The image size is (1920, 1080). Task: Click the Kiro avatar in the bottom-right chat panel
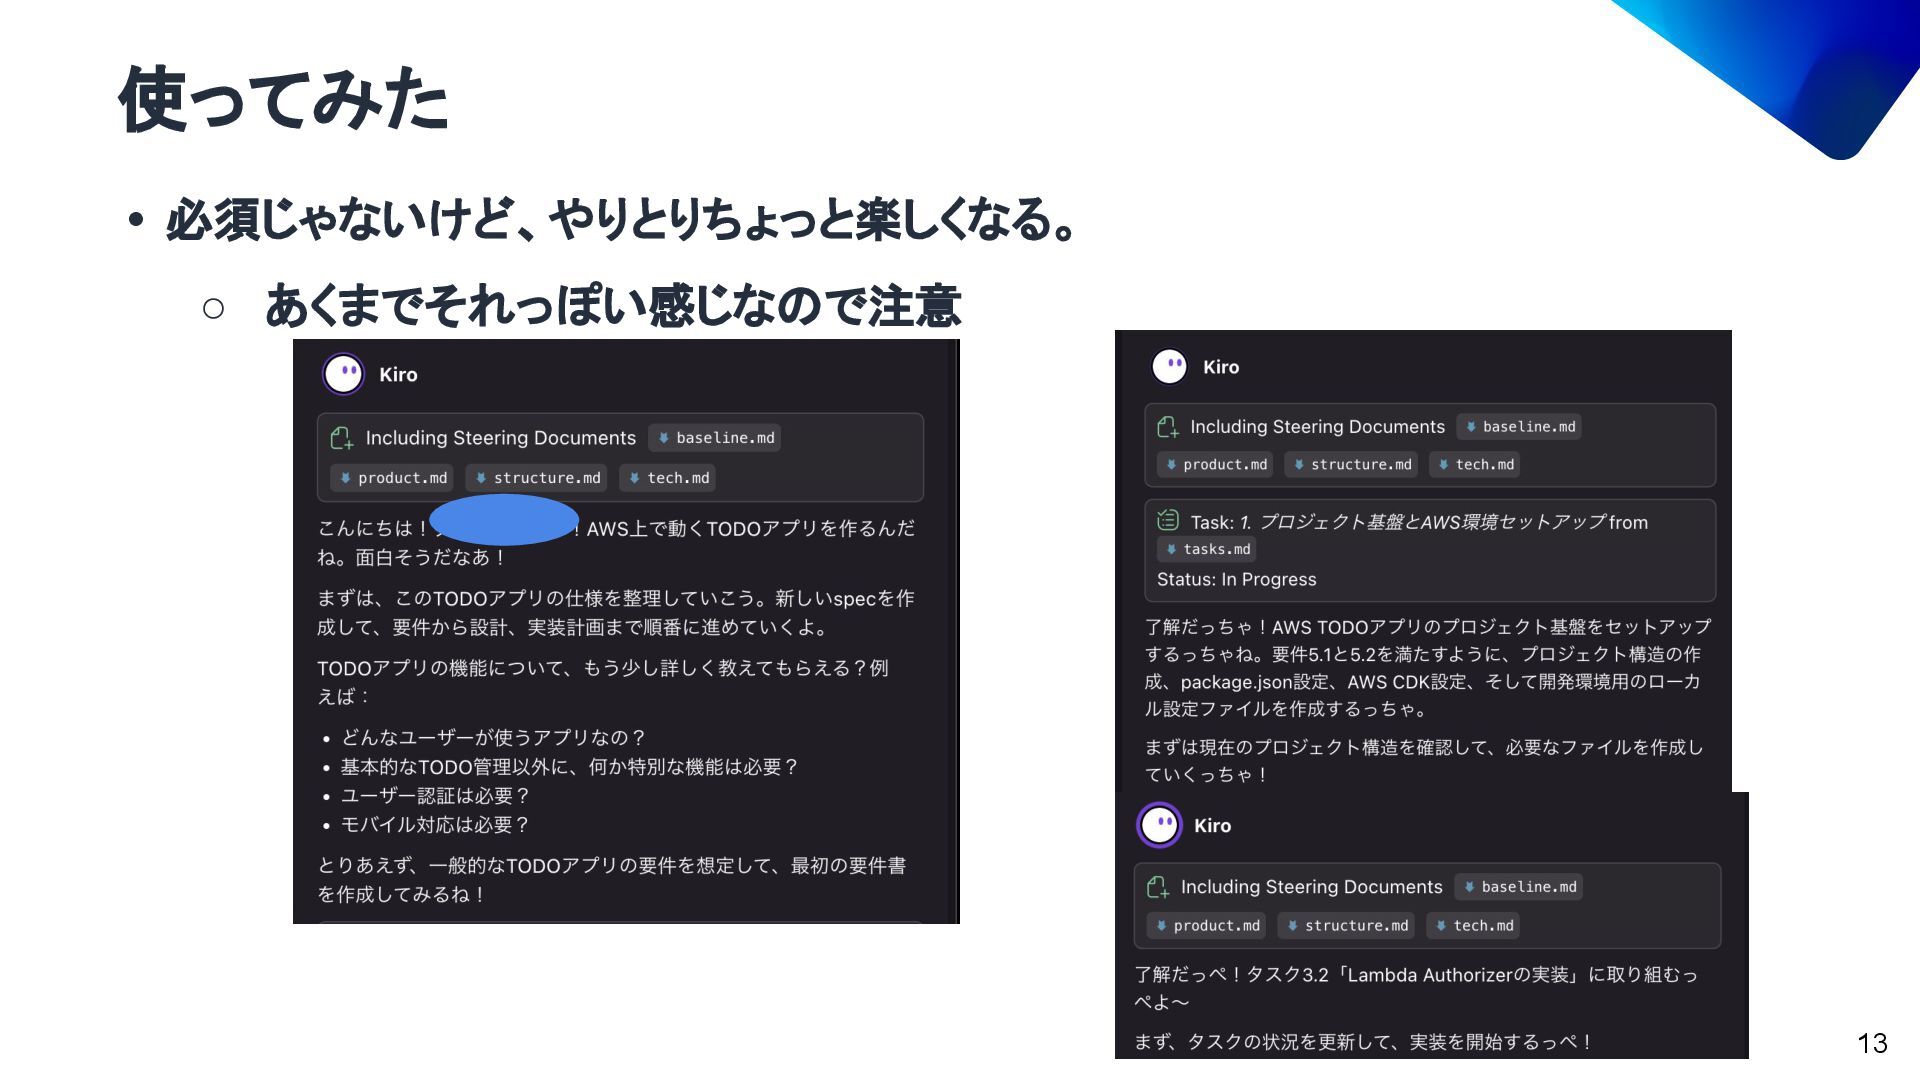(x=1160, y=825)
